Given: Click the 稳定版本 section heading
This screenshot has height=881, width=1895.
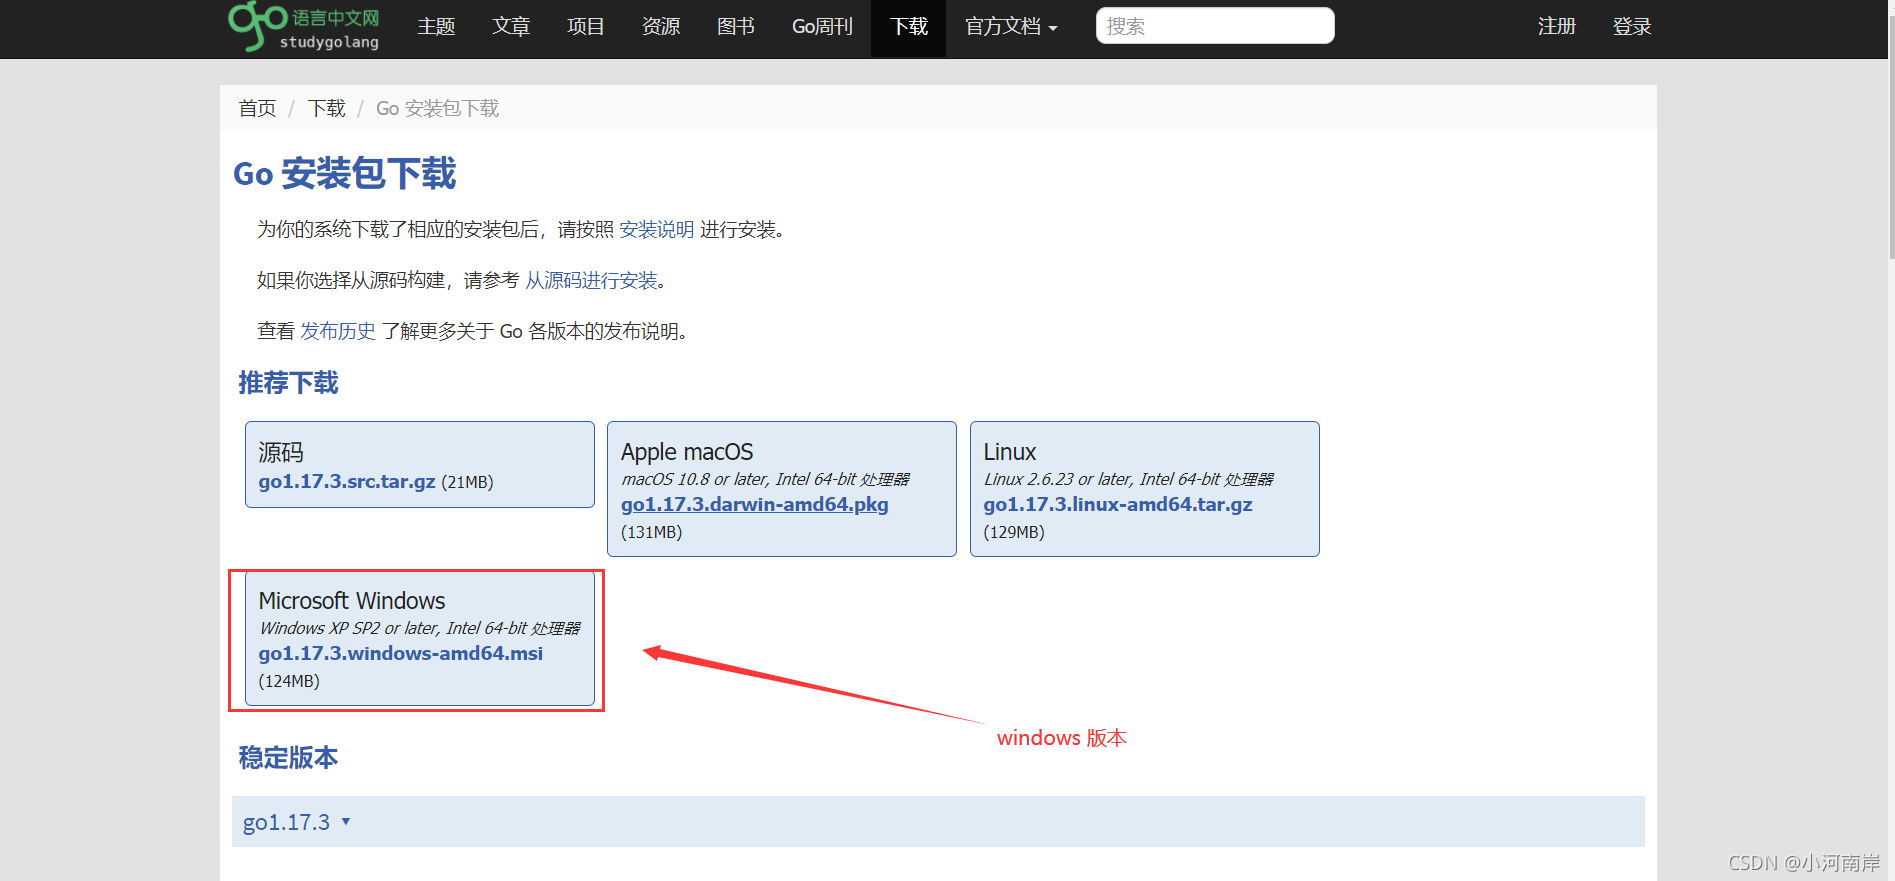Looking at the screenshot, I should (288, 758).
